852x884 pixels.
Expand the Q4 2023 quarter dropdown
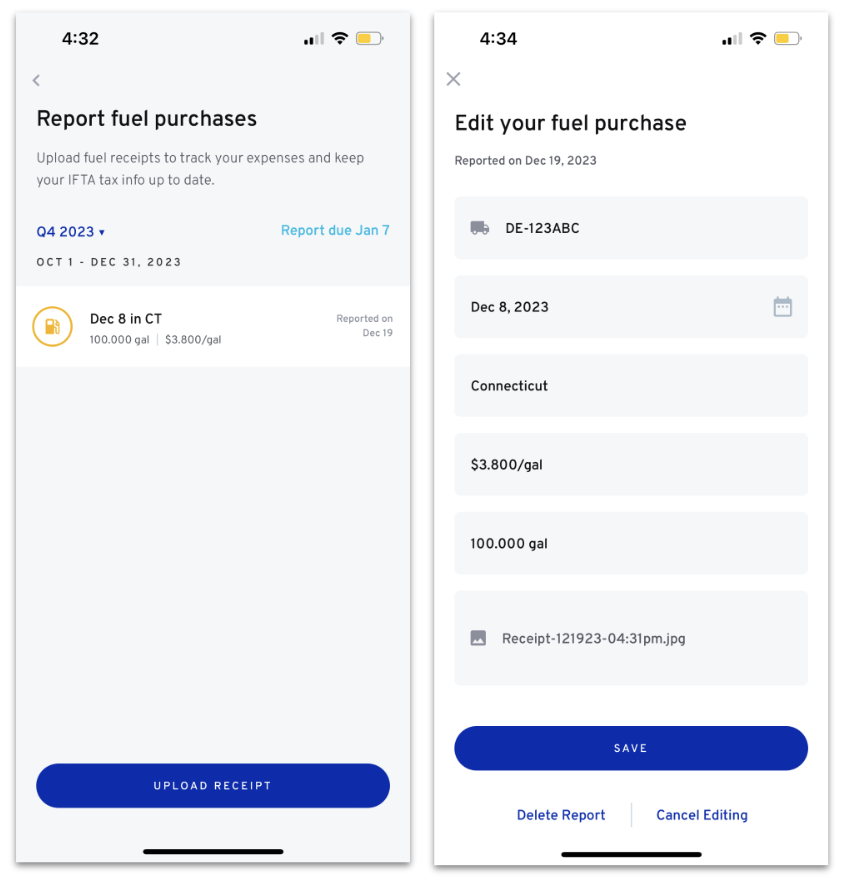coord(70,232)
